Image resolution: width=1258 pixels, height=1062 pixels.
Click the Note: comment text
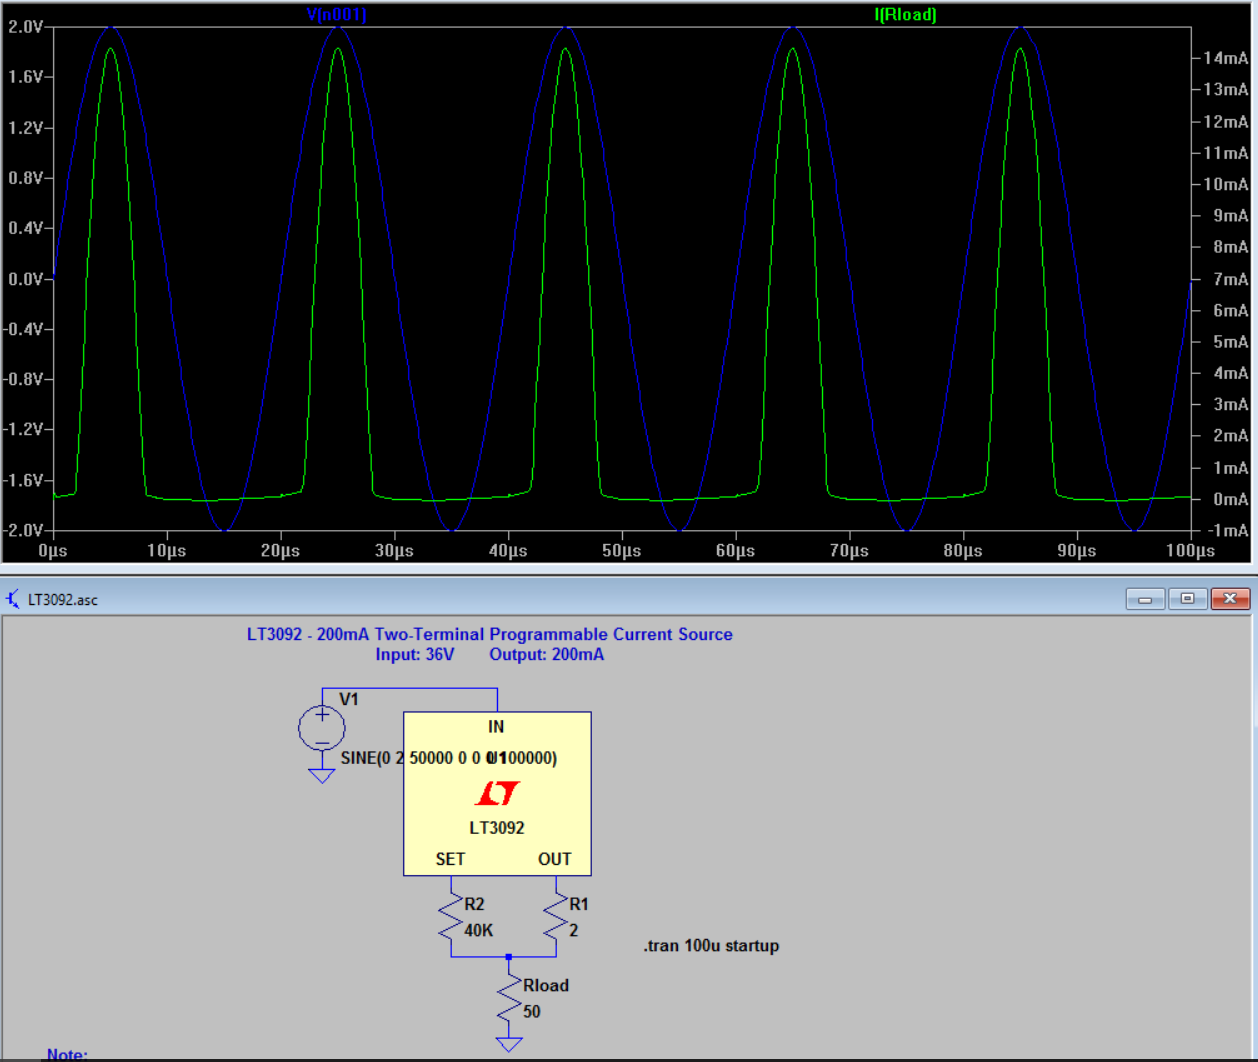point(67,1054)
